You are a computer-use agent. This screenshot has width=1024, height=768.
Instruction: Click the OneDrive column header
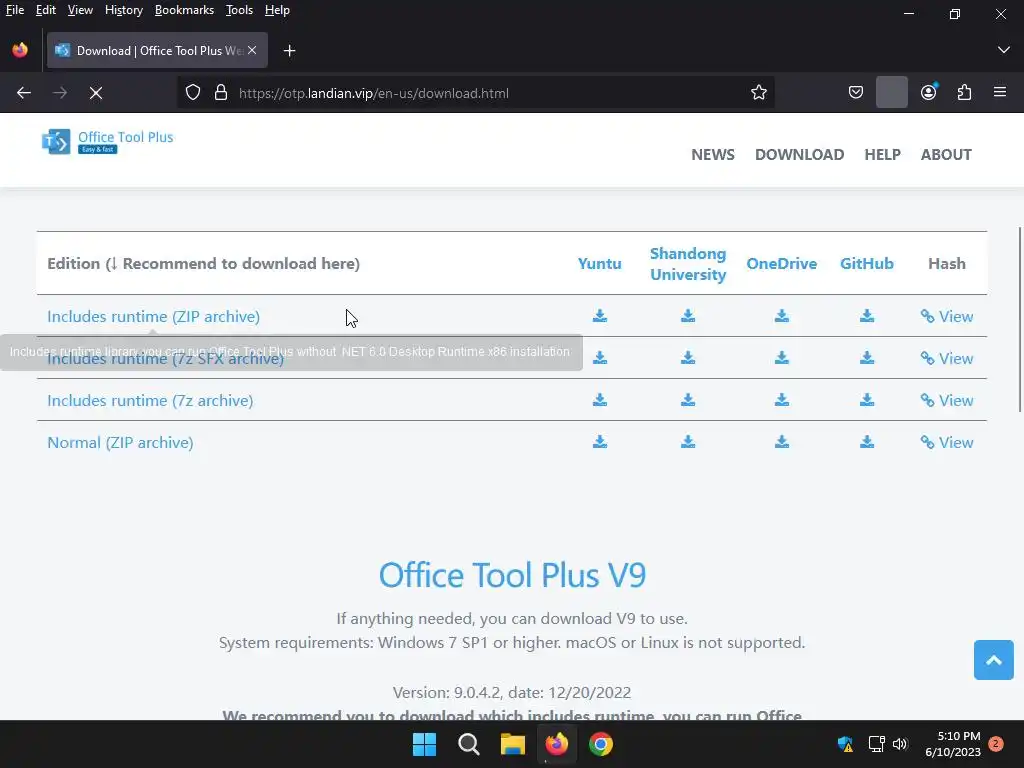(782, 263)
